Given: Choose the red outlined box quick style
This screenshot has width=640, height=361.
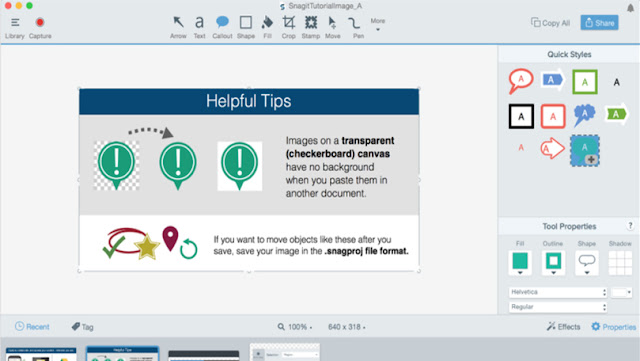Looking at the screenshot, I should 553,116.
